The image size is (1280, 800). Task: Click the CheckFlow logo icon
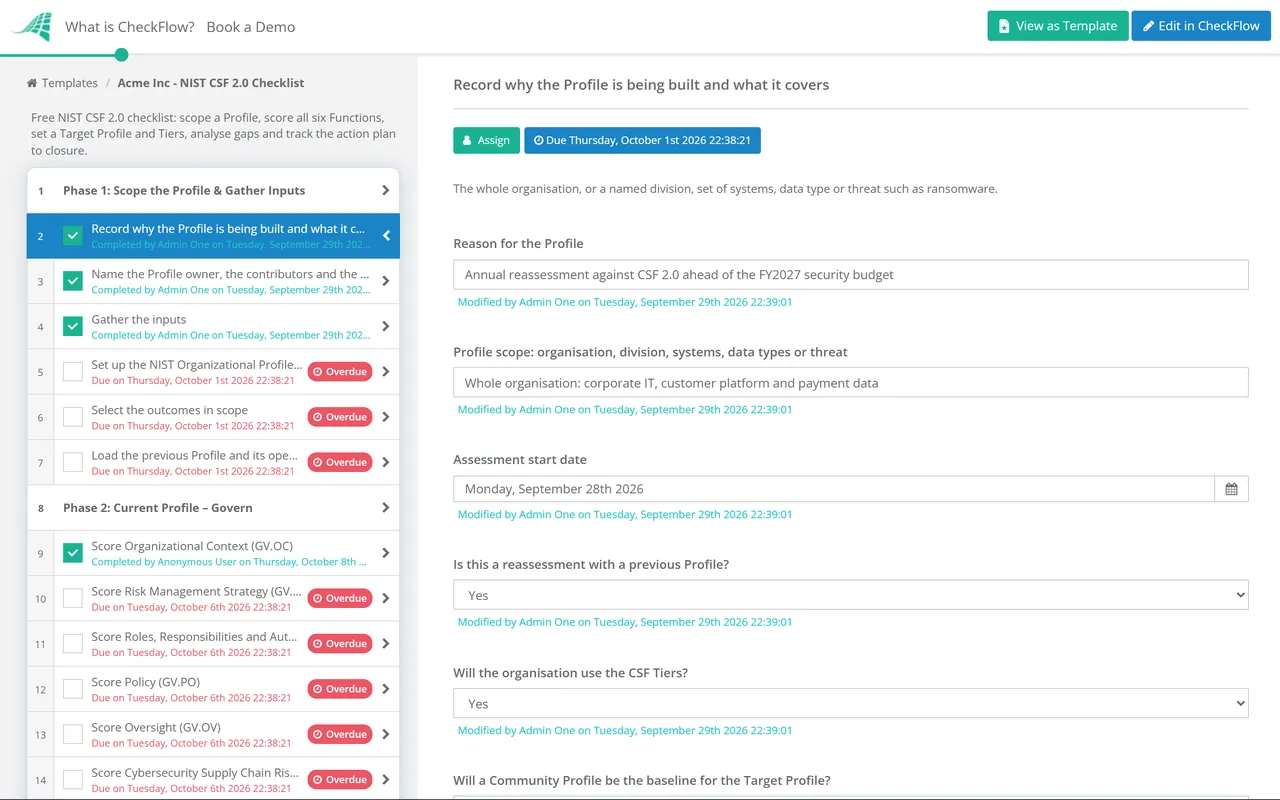pos(32,26)
